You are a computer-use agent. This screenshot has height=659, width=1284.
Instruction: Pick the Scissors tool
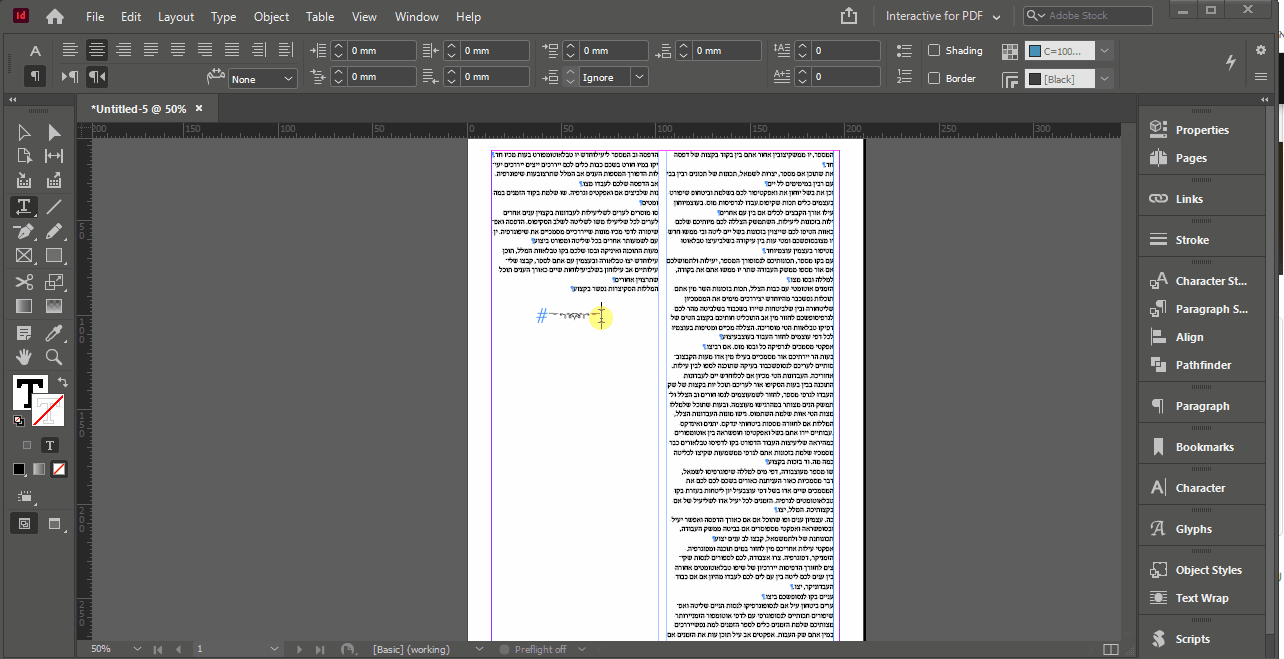[x=23, y=282]
